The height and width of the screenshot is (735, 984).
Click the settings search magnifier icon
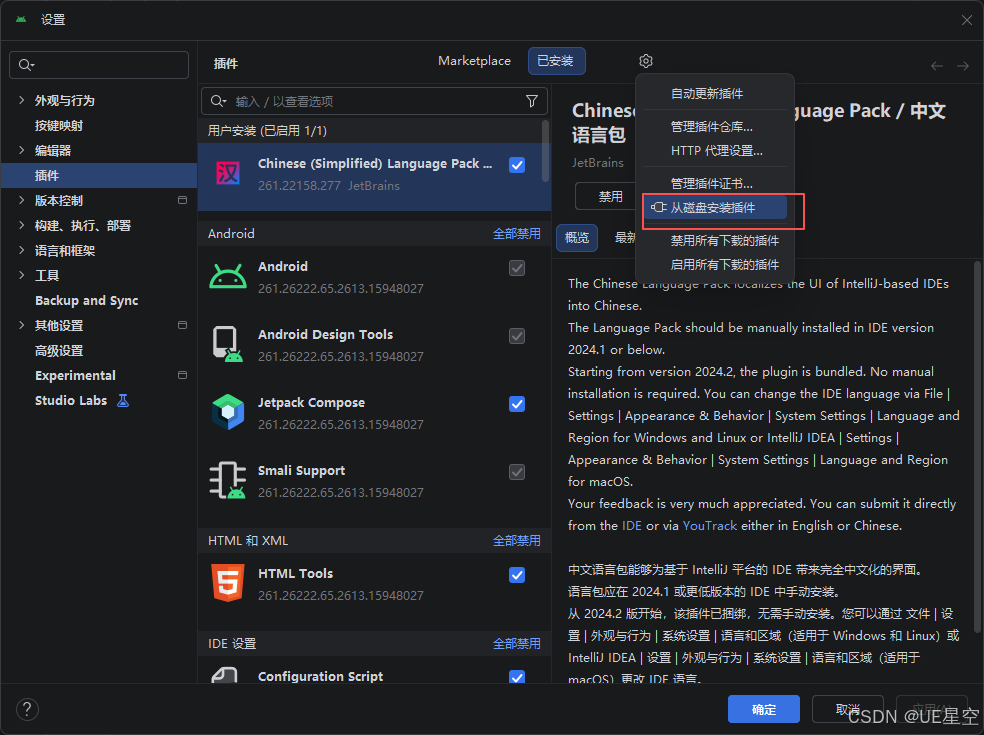pyautogui.click(x=26, y=65)
